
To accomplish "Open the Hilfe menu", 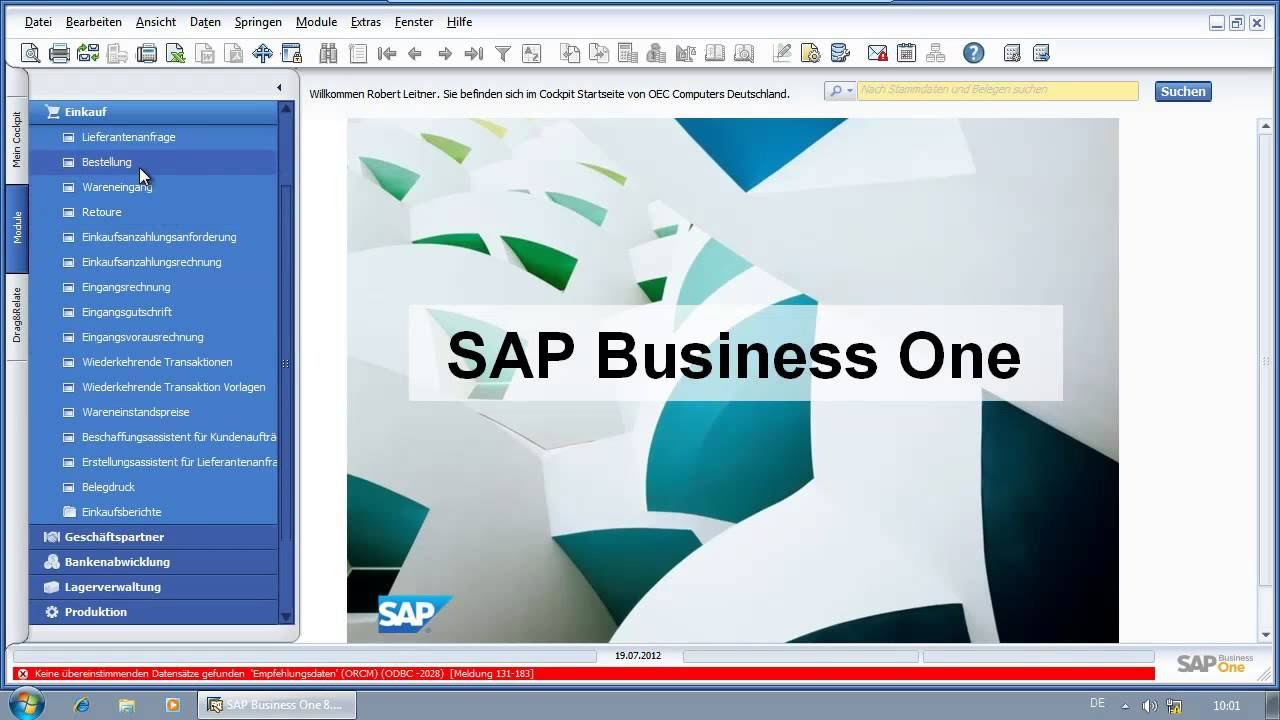I will click(459, 22).
